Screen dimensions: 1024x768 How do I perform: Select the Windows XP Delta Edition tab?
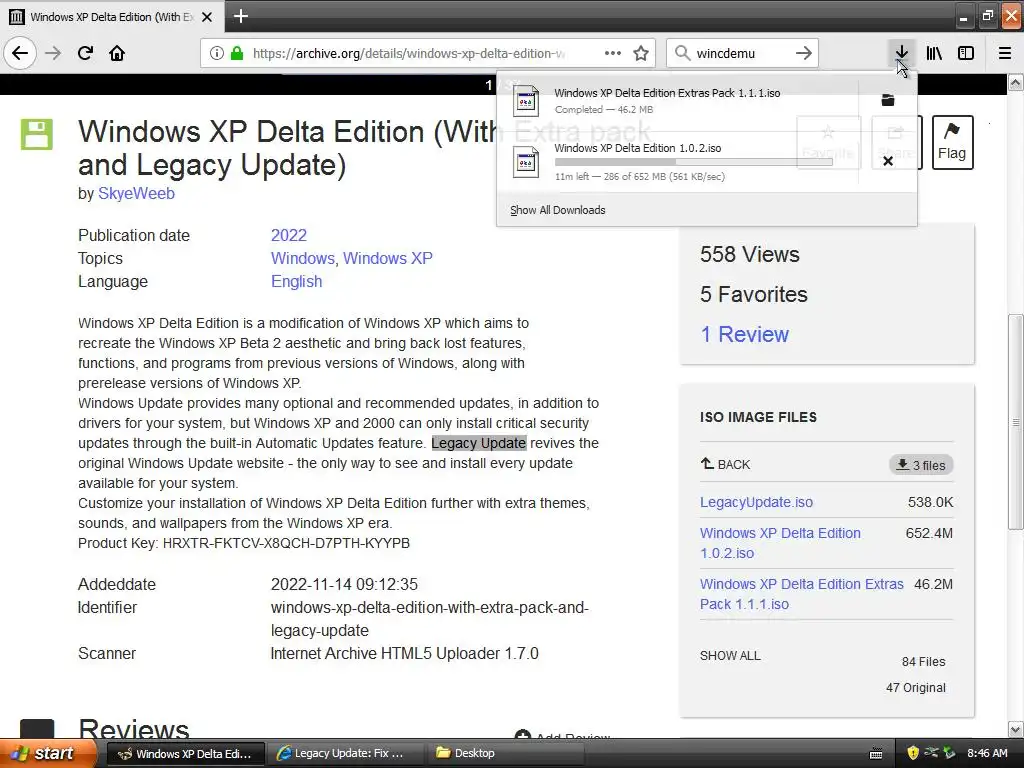pos(112,17)
